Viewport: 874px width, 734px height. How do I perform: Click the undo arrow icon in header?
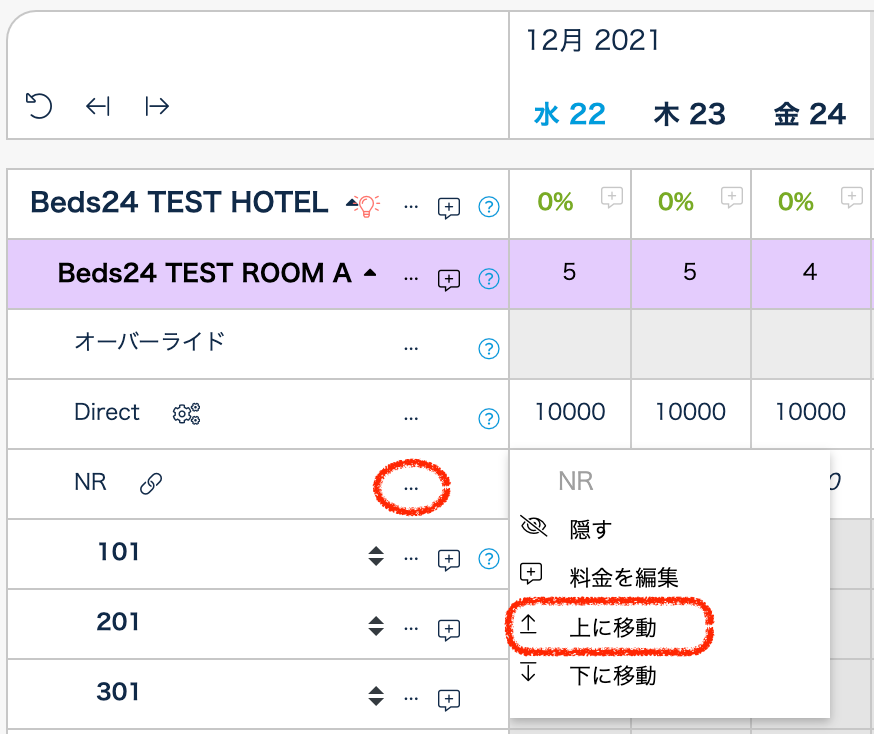[x=38, y=105]
